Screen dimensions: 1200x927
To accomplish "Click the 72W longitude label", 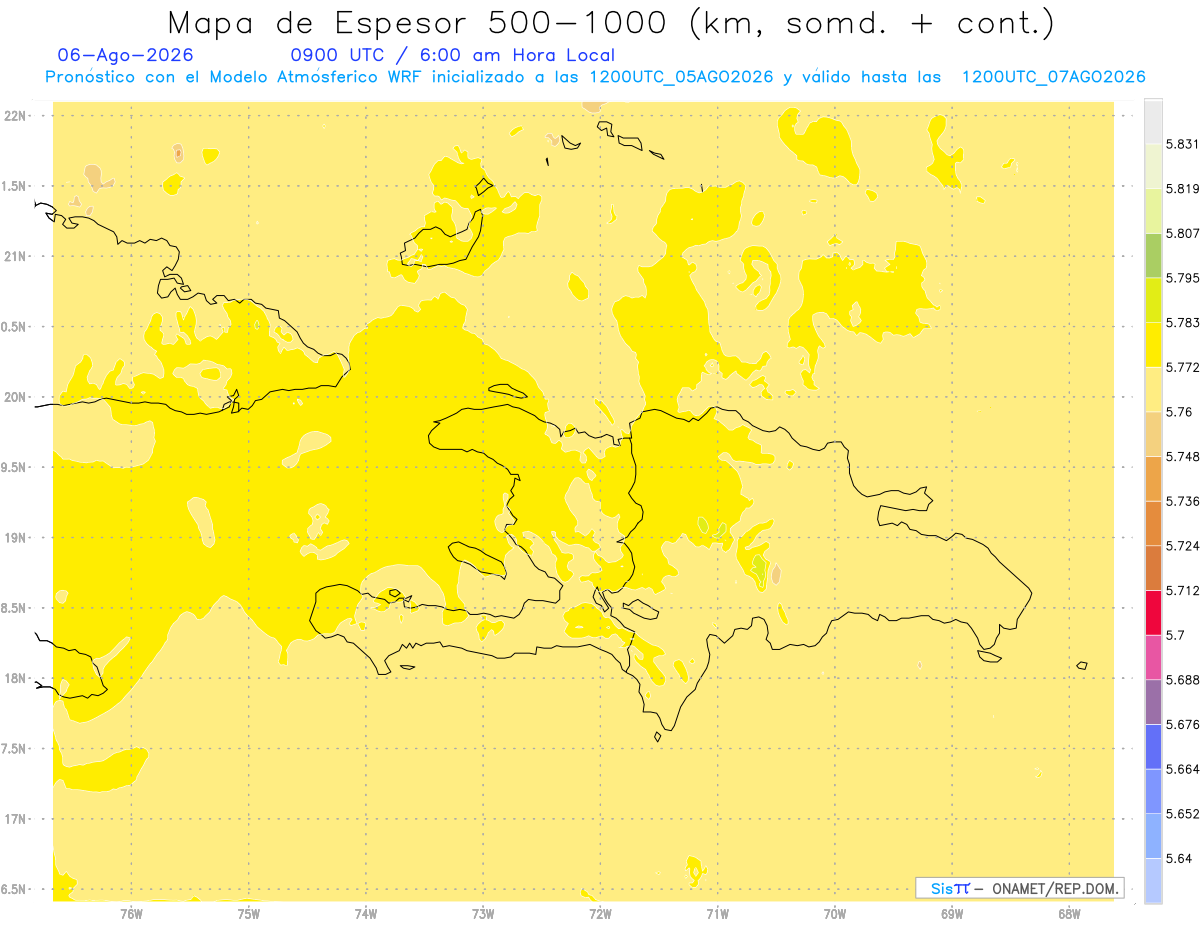I will pos(600,913).
